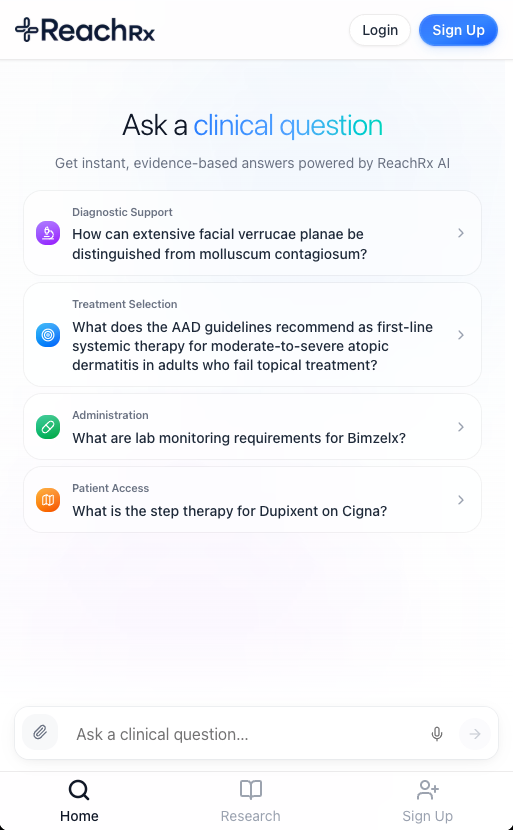Activate the microphone voice input
The width and height of the screenshot is (513, 830).
(437, 734)
